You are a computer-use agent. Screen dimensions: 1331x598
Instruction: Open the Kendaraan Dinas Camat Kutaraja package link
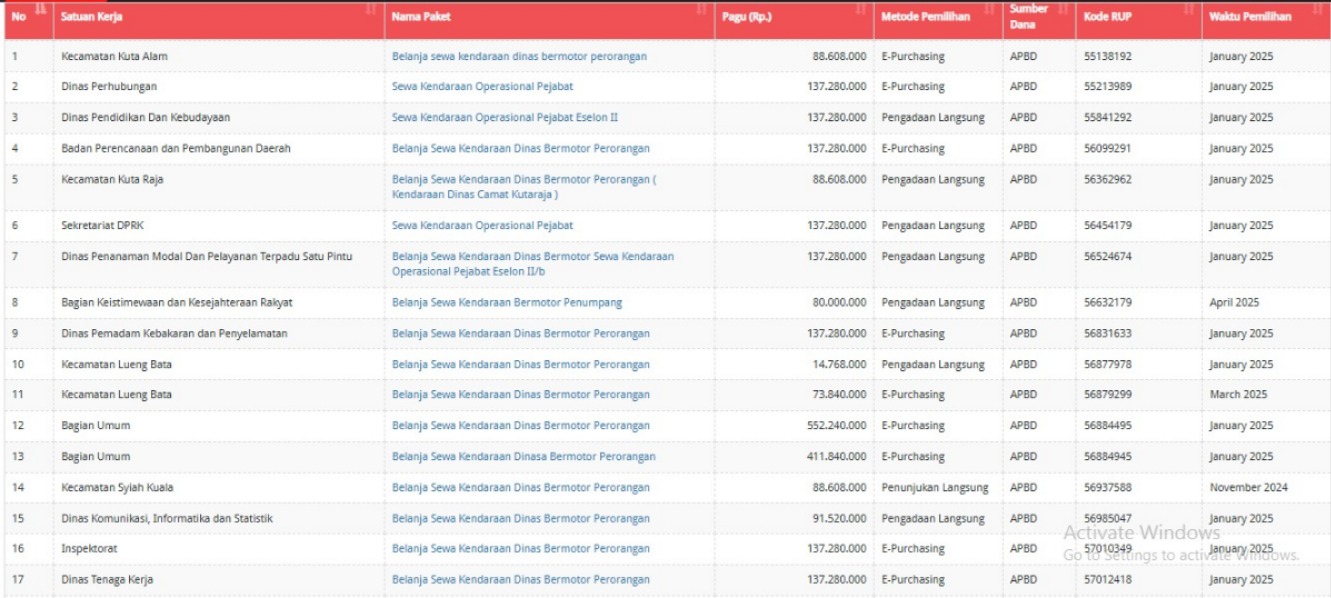point(524,187)
